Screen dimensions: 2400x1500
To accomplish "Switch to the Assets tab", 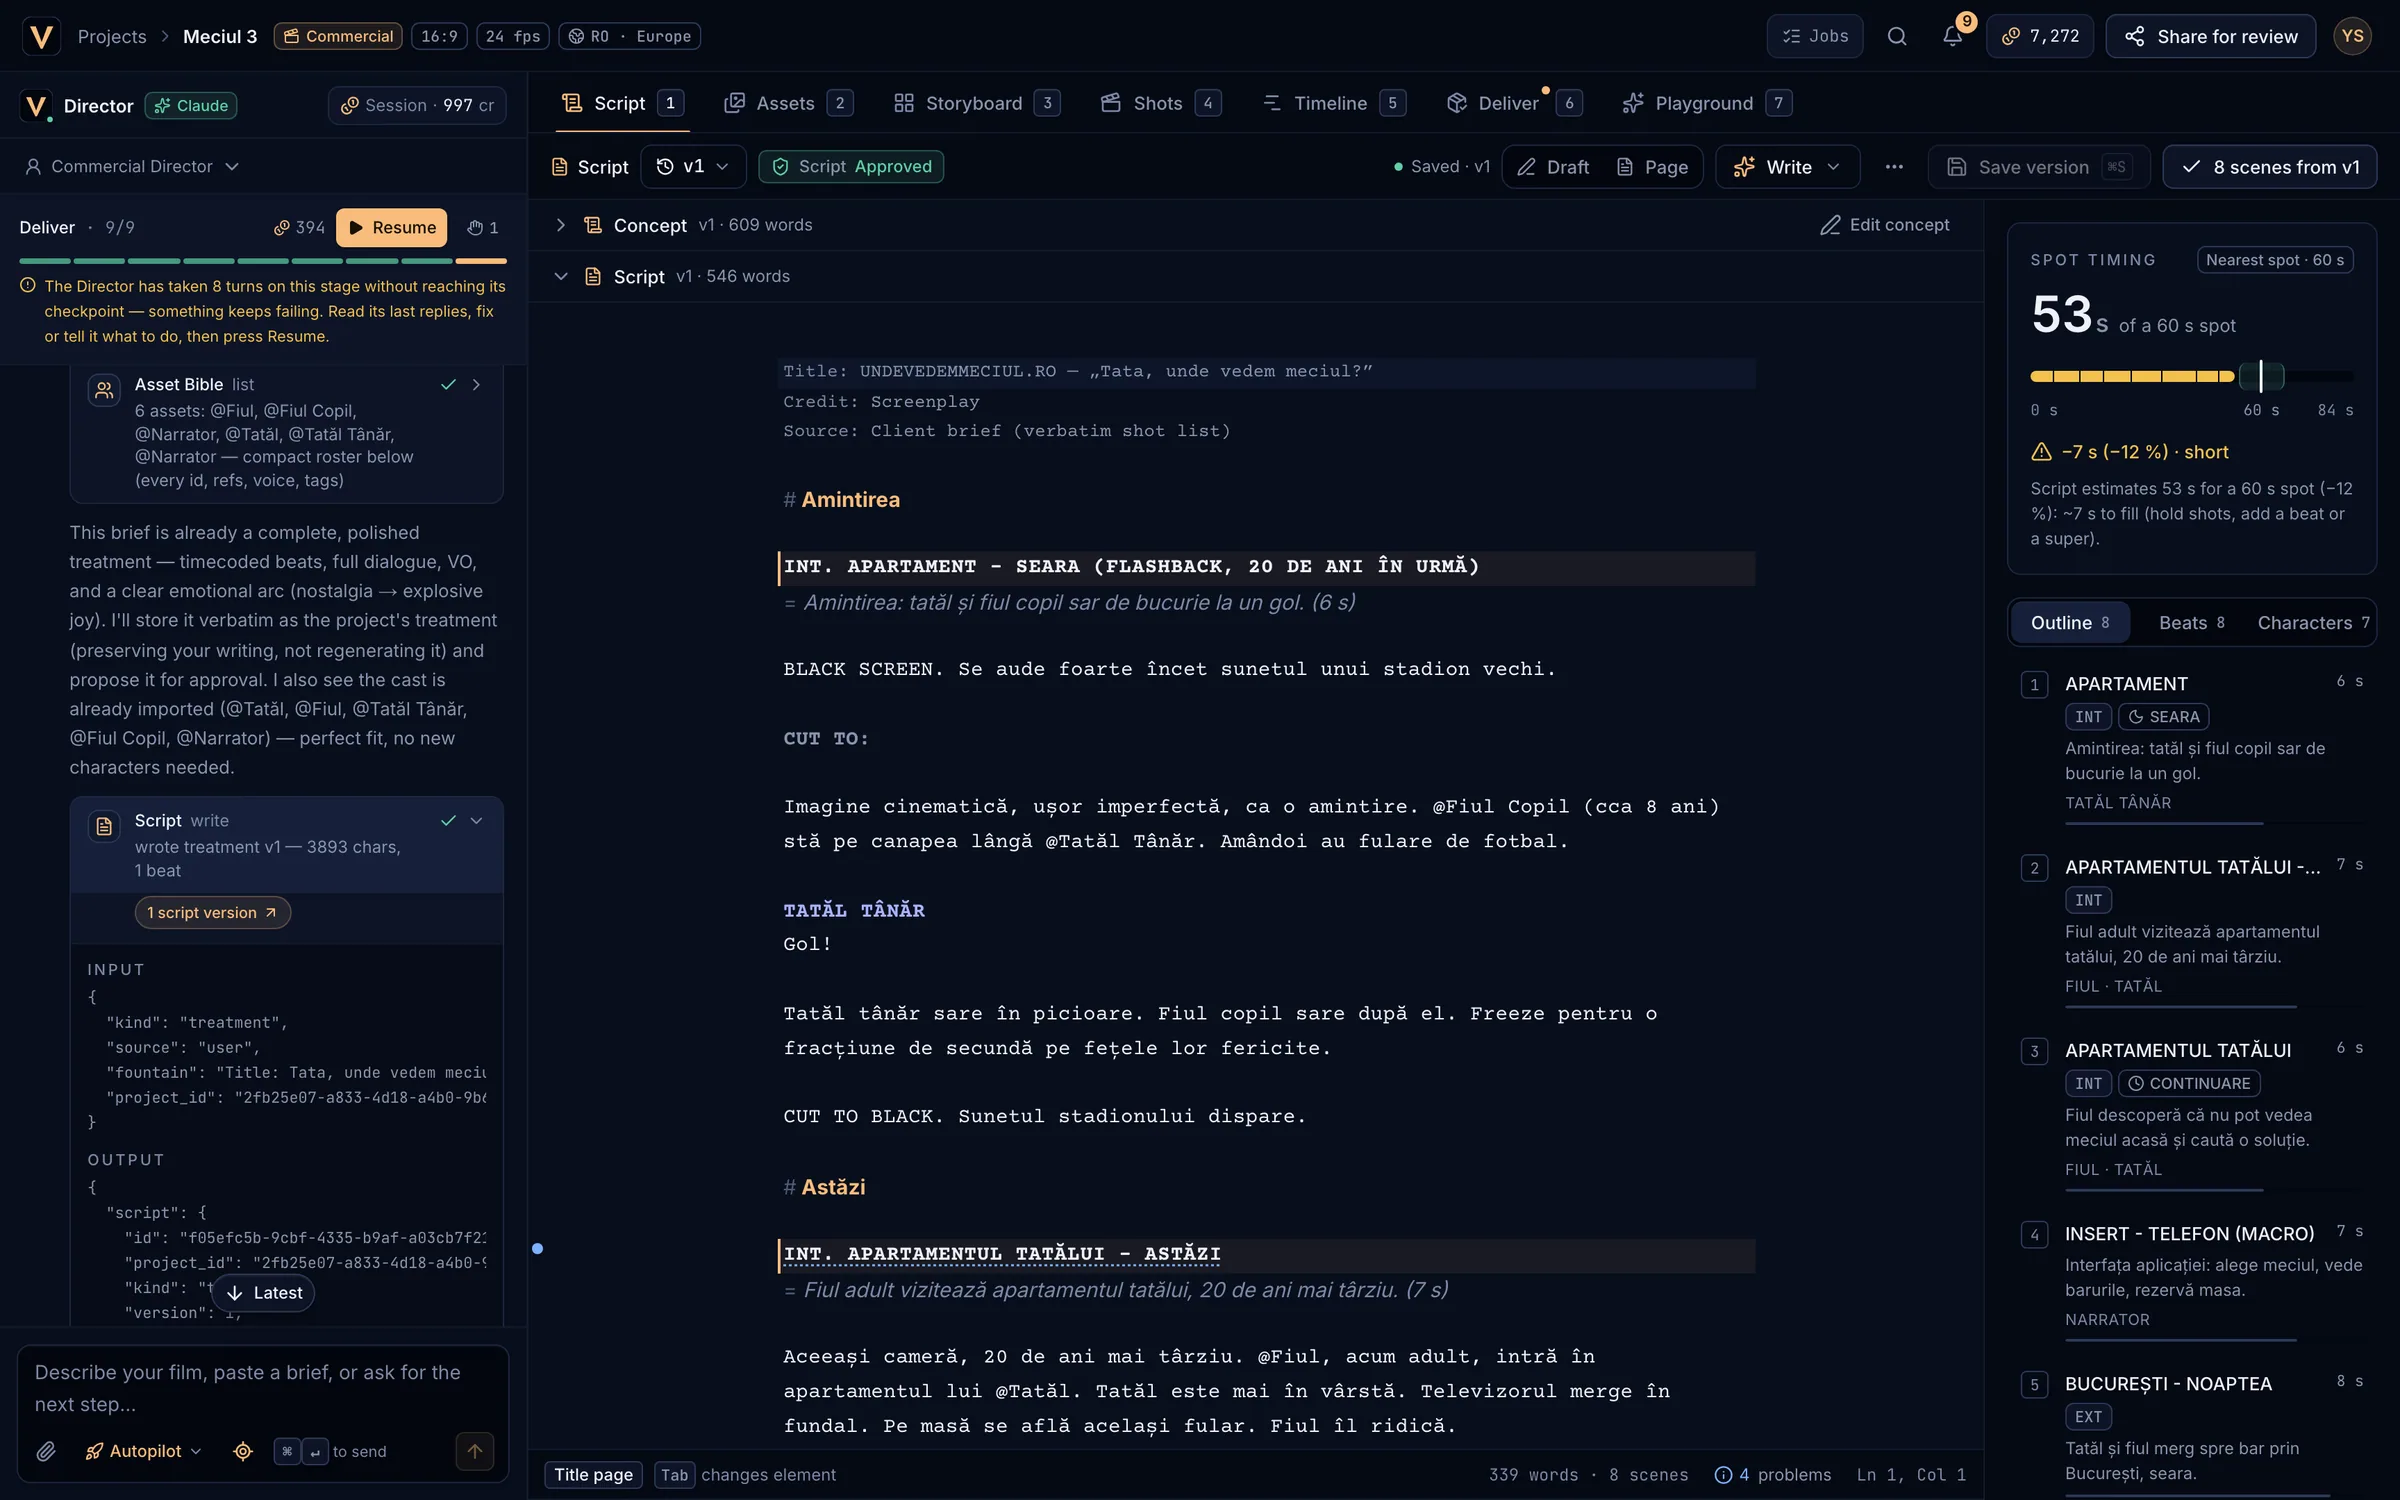I will [787, 103].
